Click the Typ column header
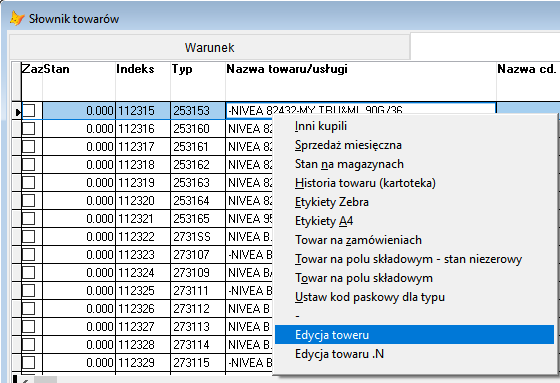The height and width of the screenshot is (383, 560). click(x=198, y=81)
